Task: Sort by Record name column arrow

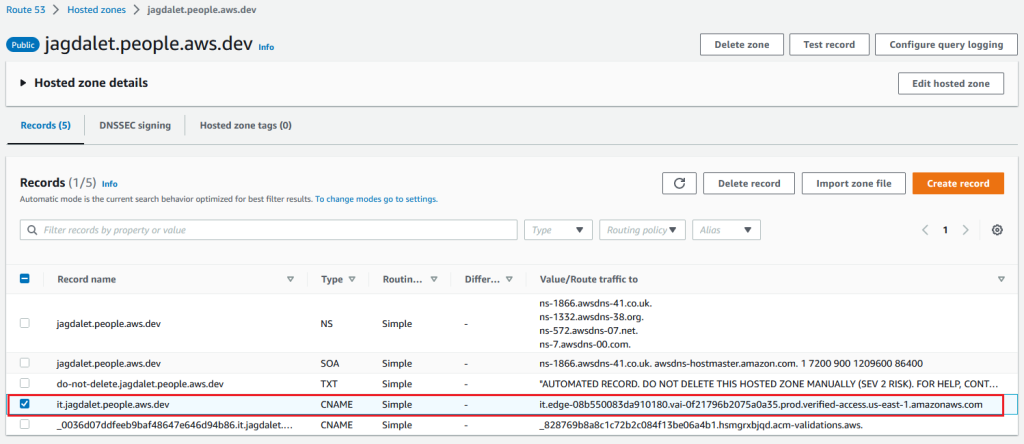Action: click(291, 279)
